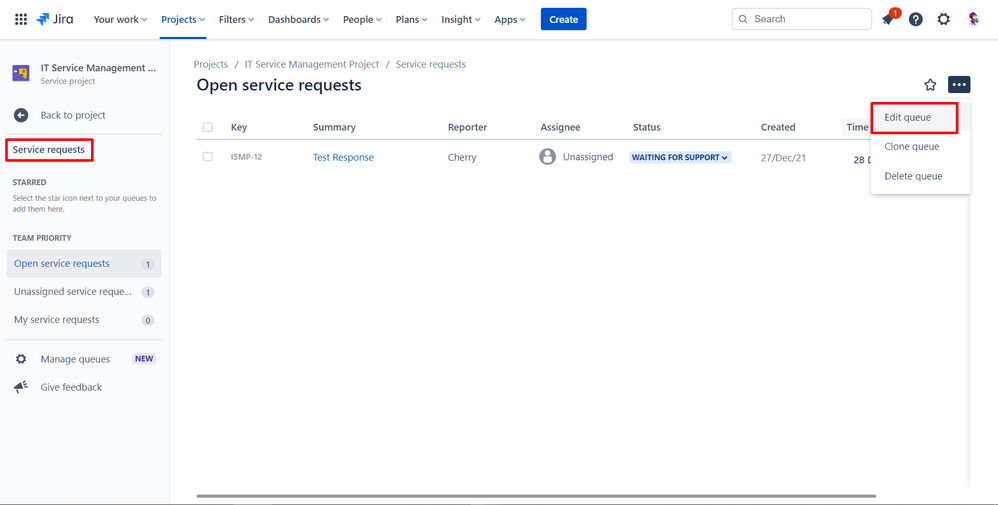Sort by the Assignee column header
998x505 pixels.
560,127
